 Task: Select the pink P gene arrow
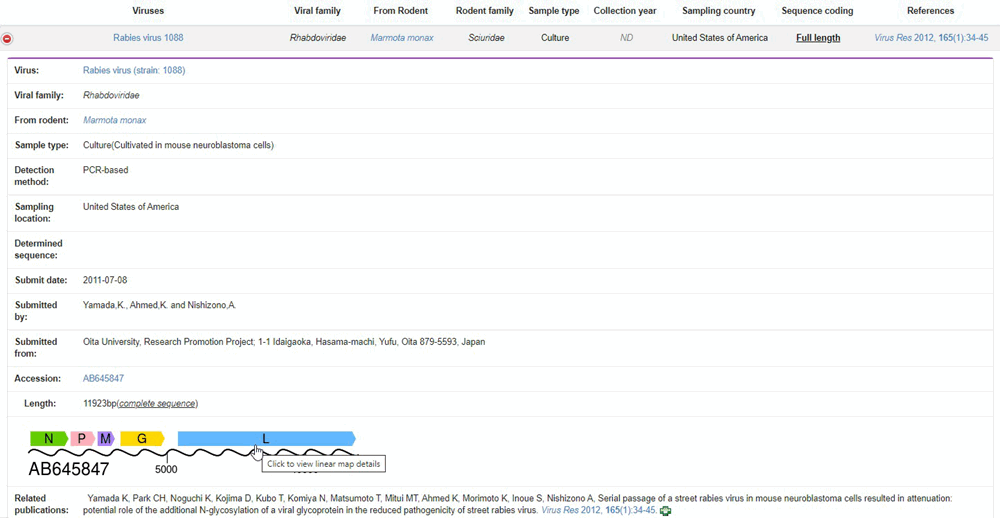pyautogui.click(x=82, y=439)
